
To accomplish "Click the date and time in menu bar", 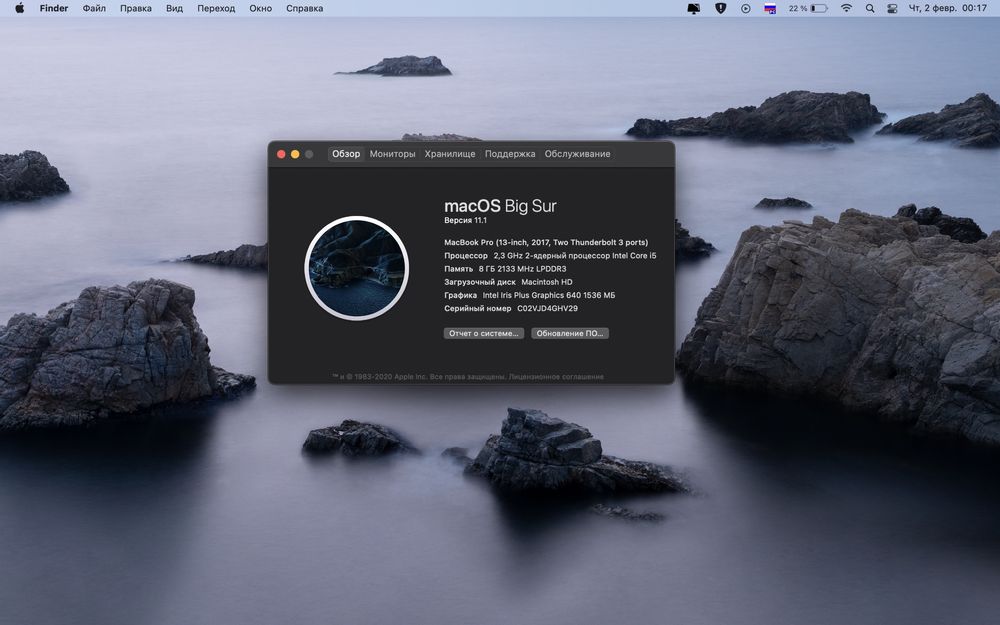I will pyautogui.click(x=946, y=8).
